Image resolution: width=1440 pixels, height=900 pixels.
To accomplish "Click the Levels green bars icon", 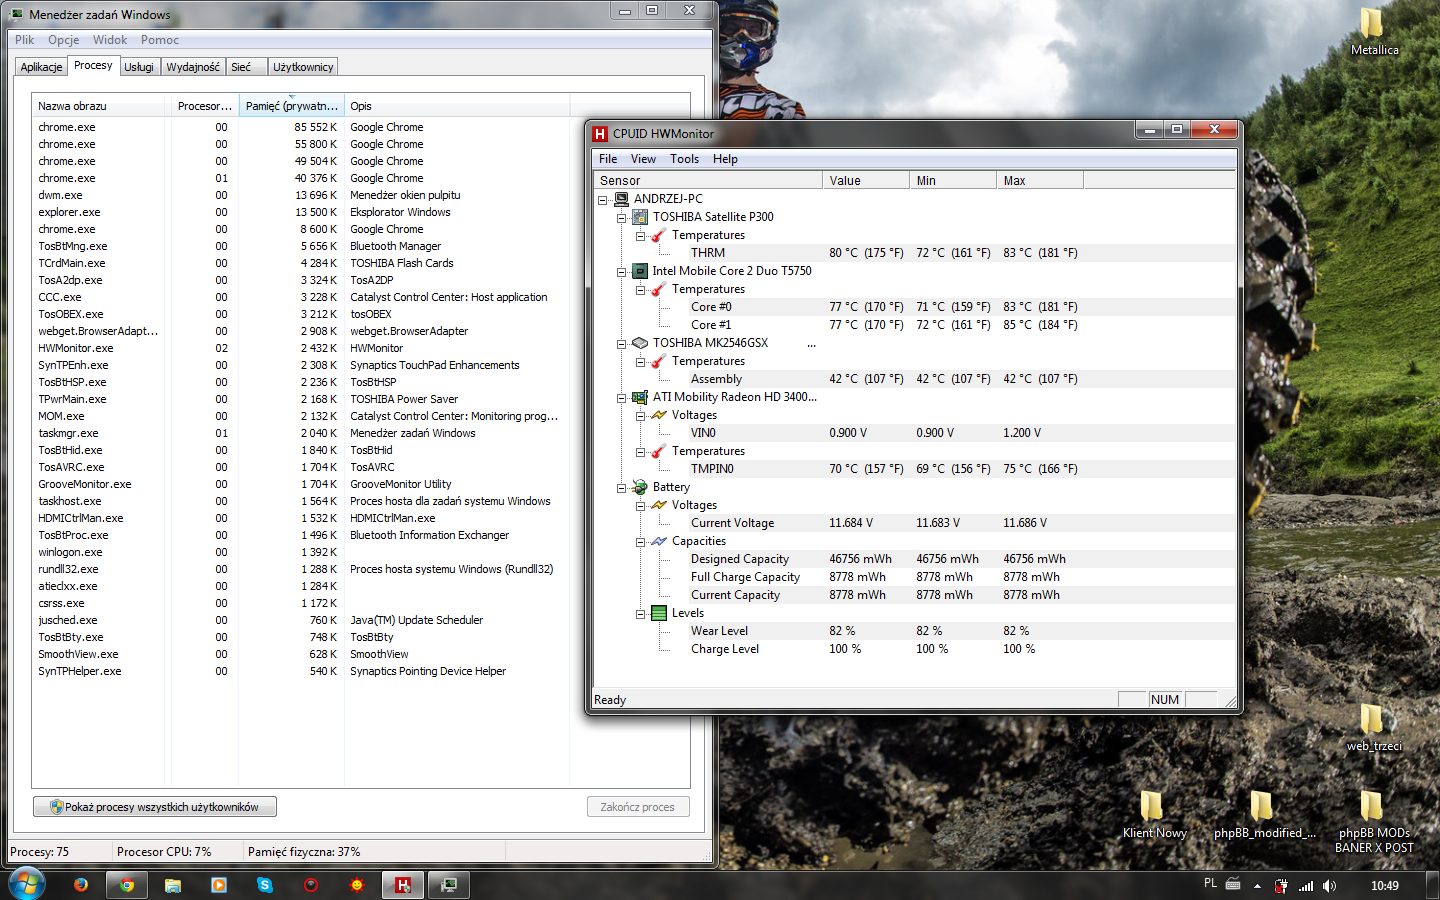I will click(659, 613).
